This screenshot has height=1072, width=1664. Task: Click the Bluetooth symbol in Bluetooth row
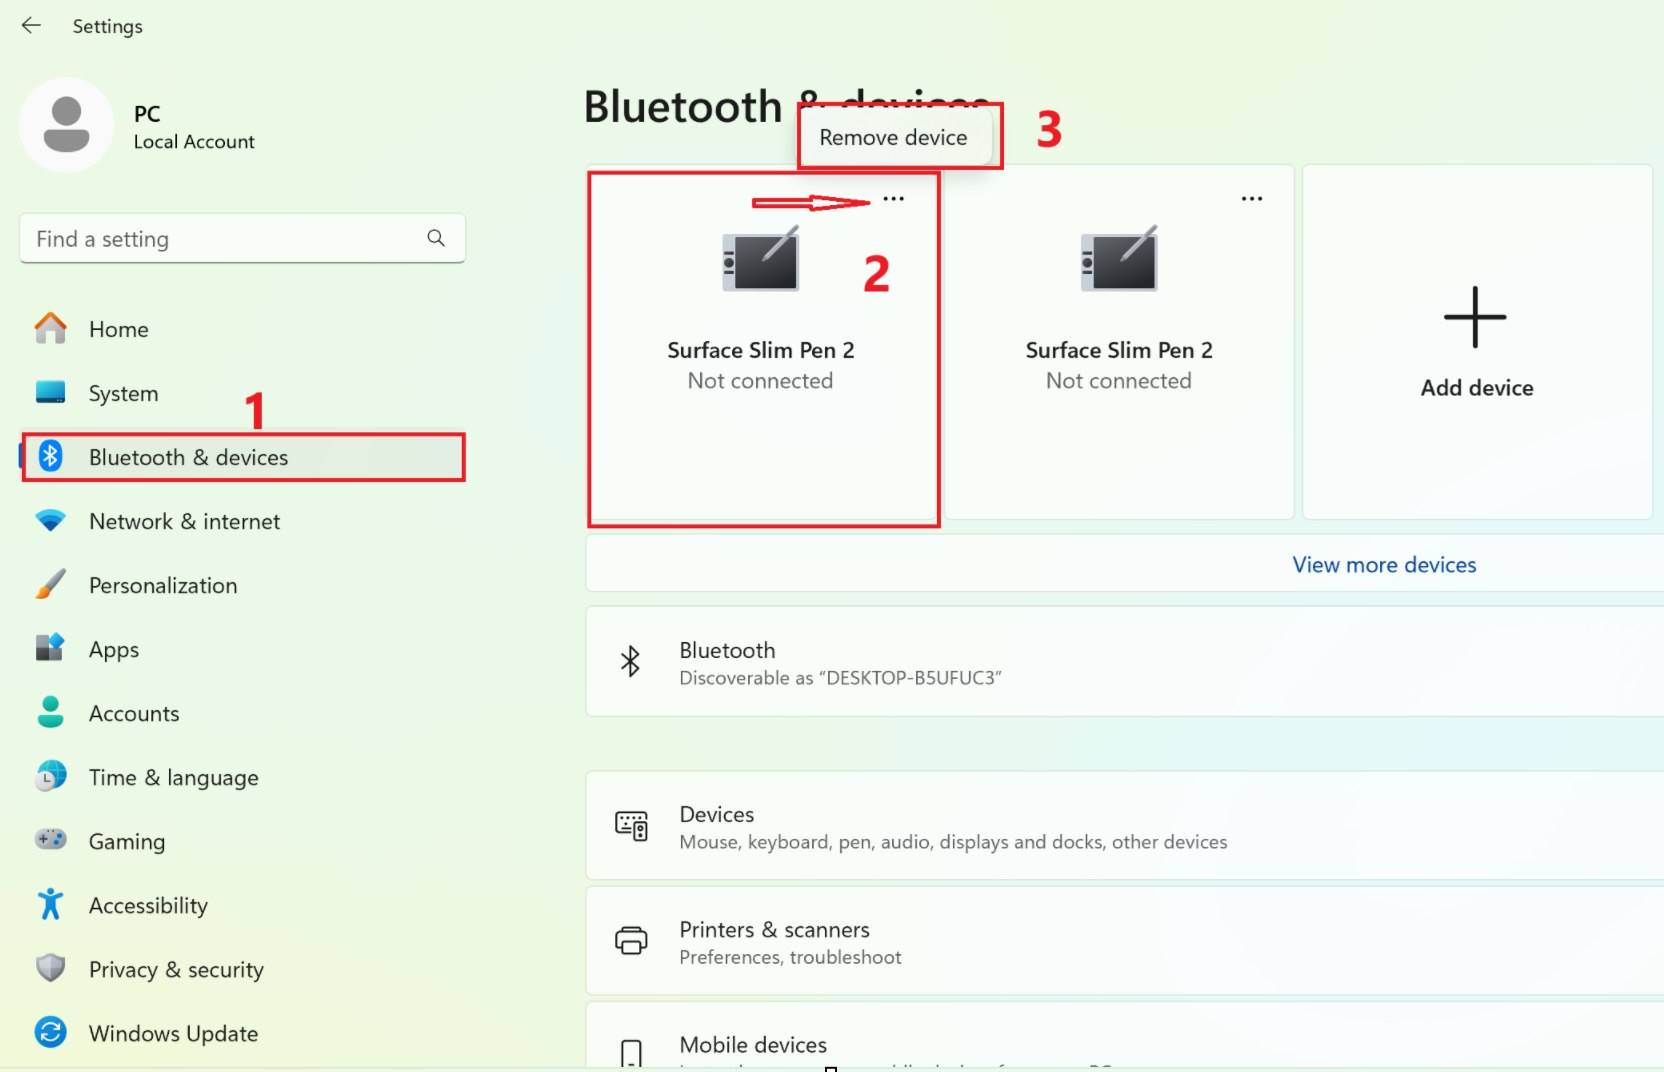coord(630,661)
